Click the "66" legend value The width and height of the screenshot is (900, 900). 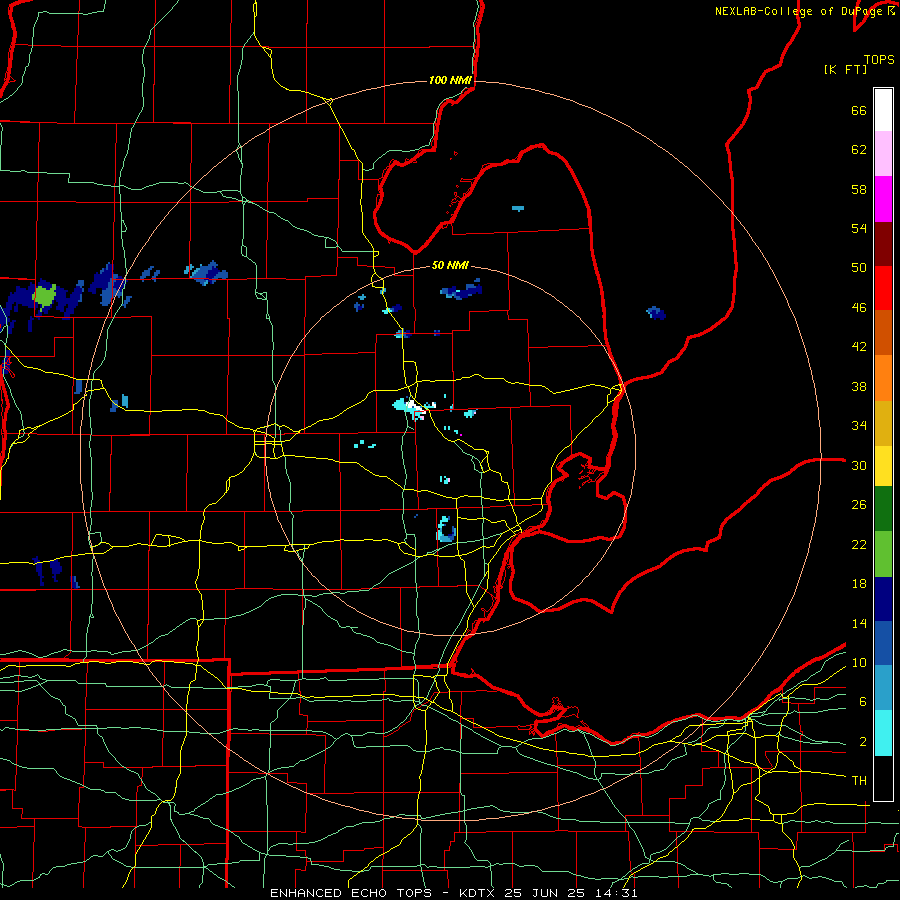pyautogui.click(x=859, y=111)
